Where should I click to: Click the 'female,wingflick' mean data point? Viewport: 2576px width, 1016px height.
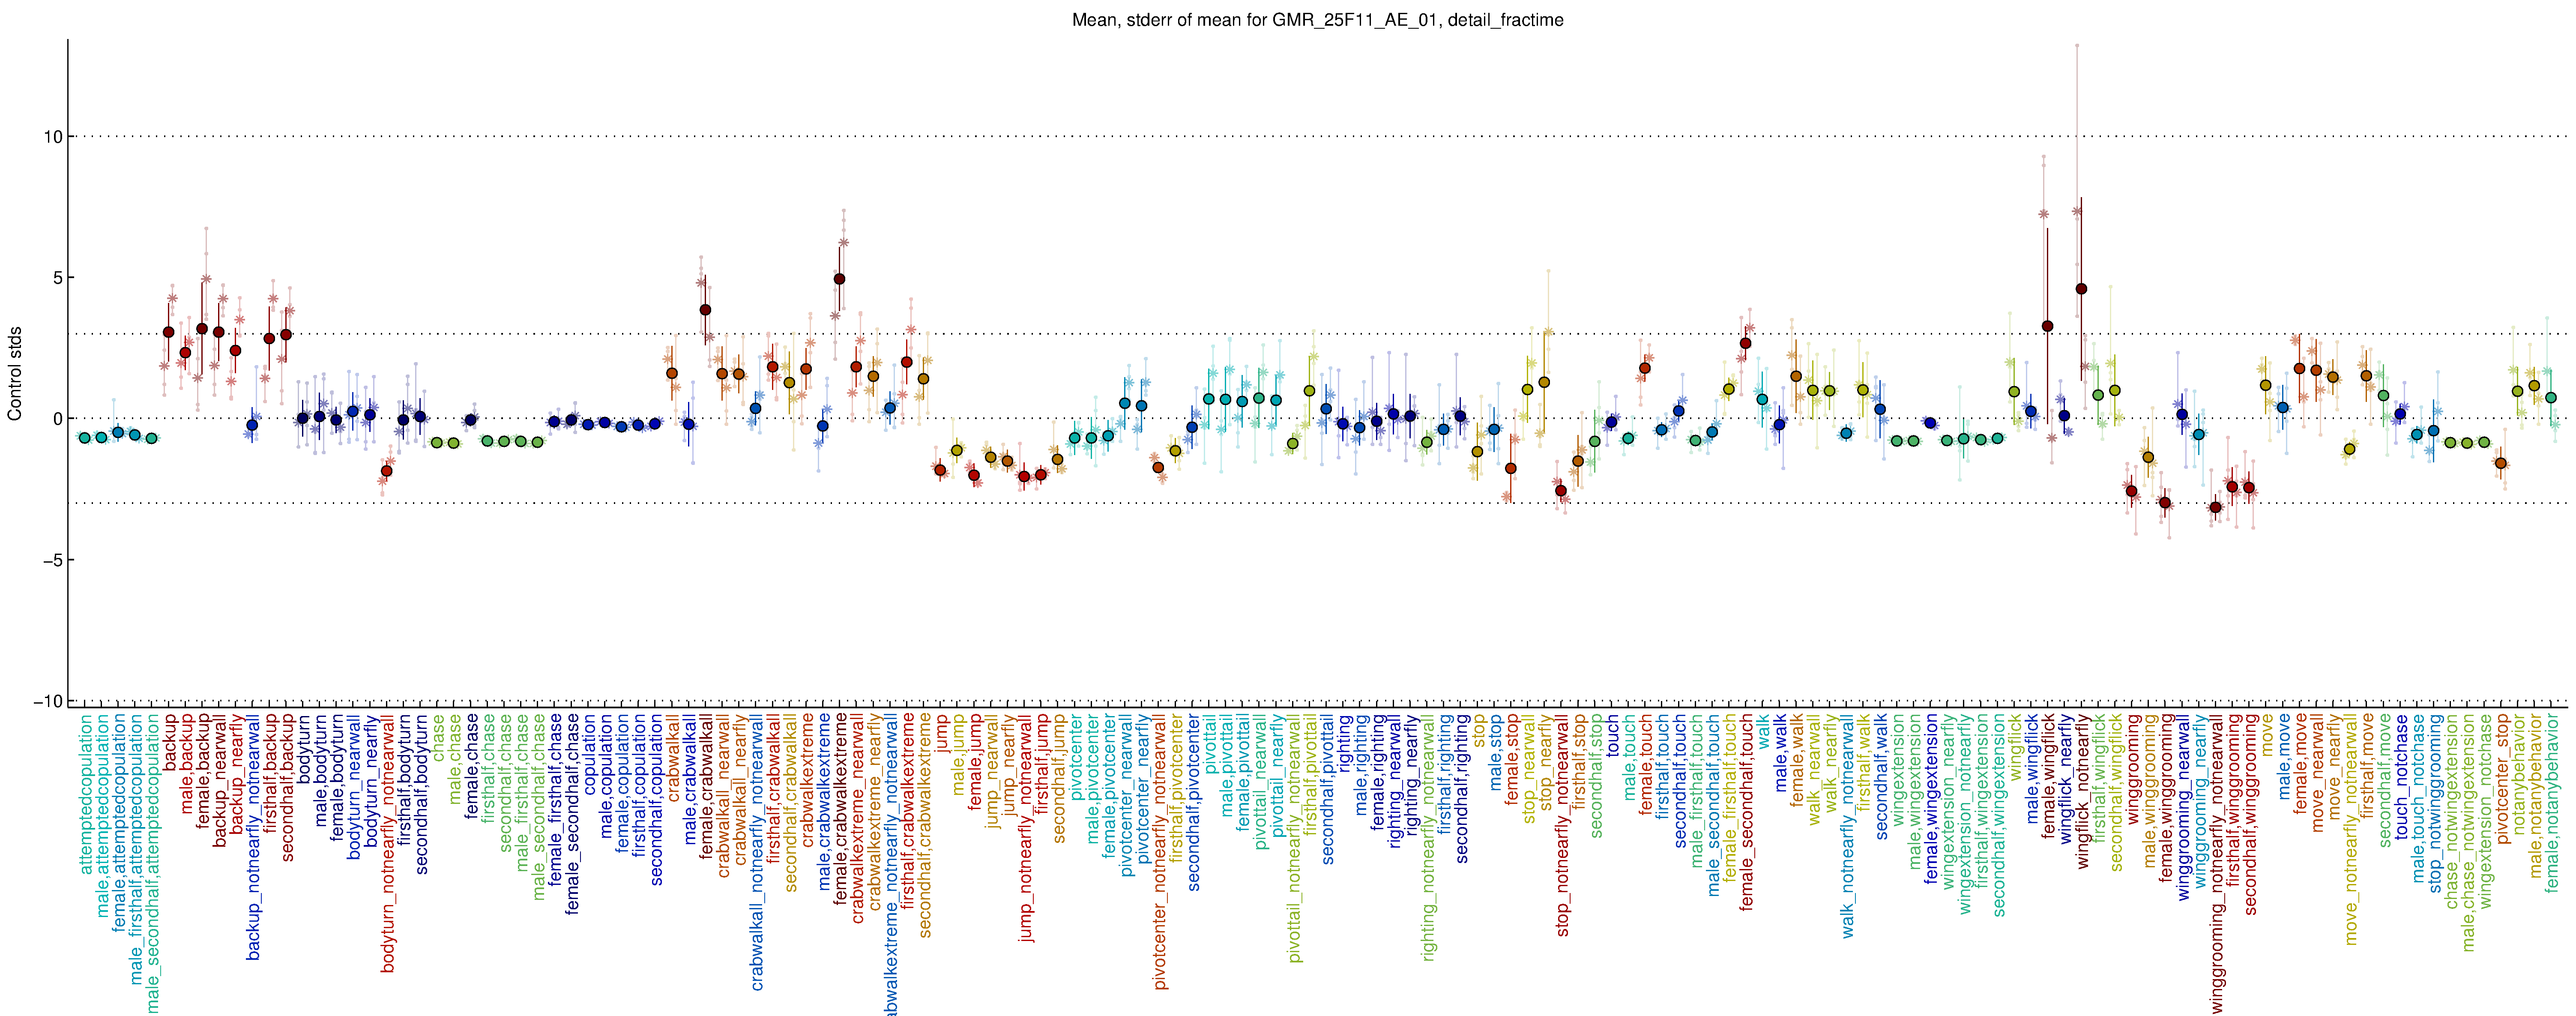click(x=2048, y=326)
